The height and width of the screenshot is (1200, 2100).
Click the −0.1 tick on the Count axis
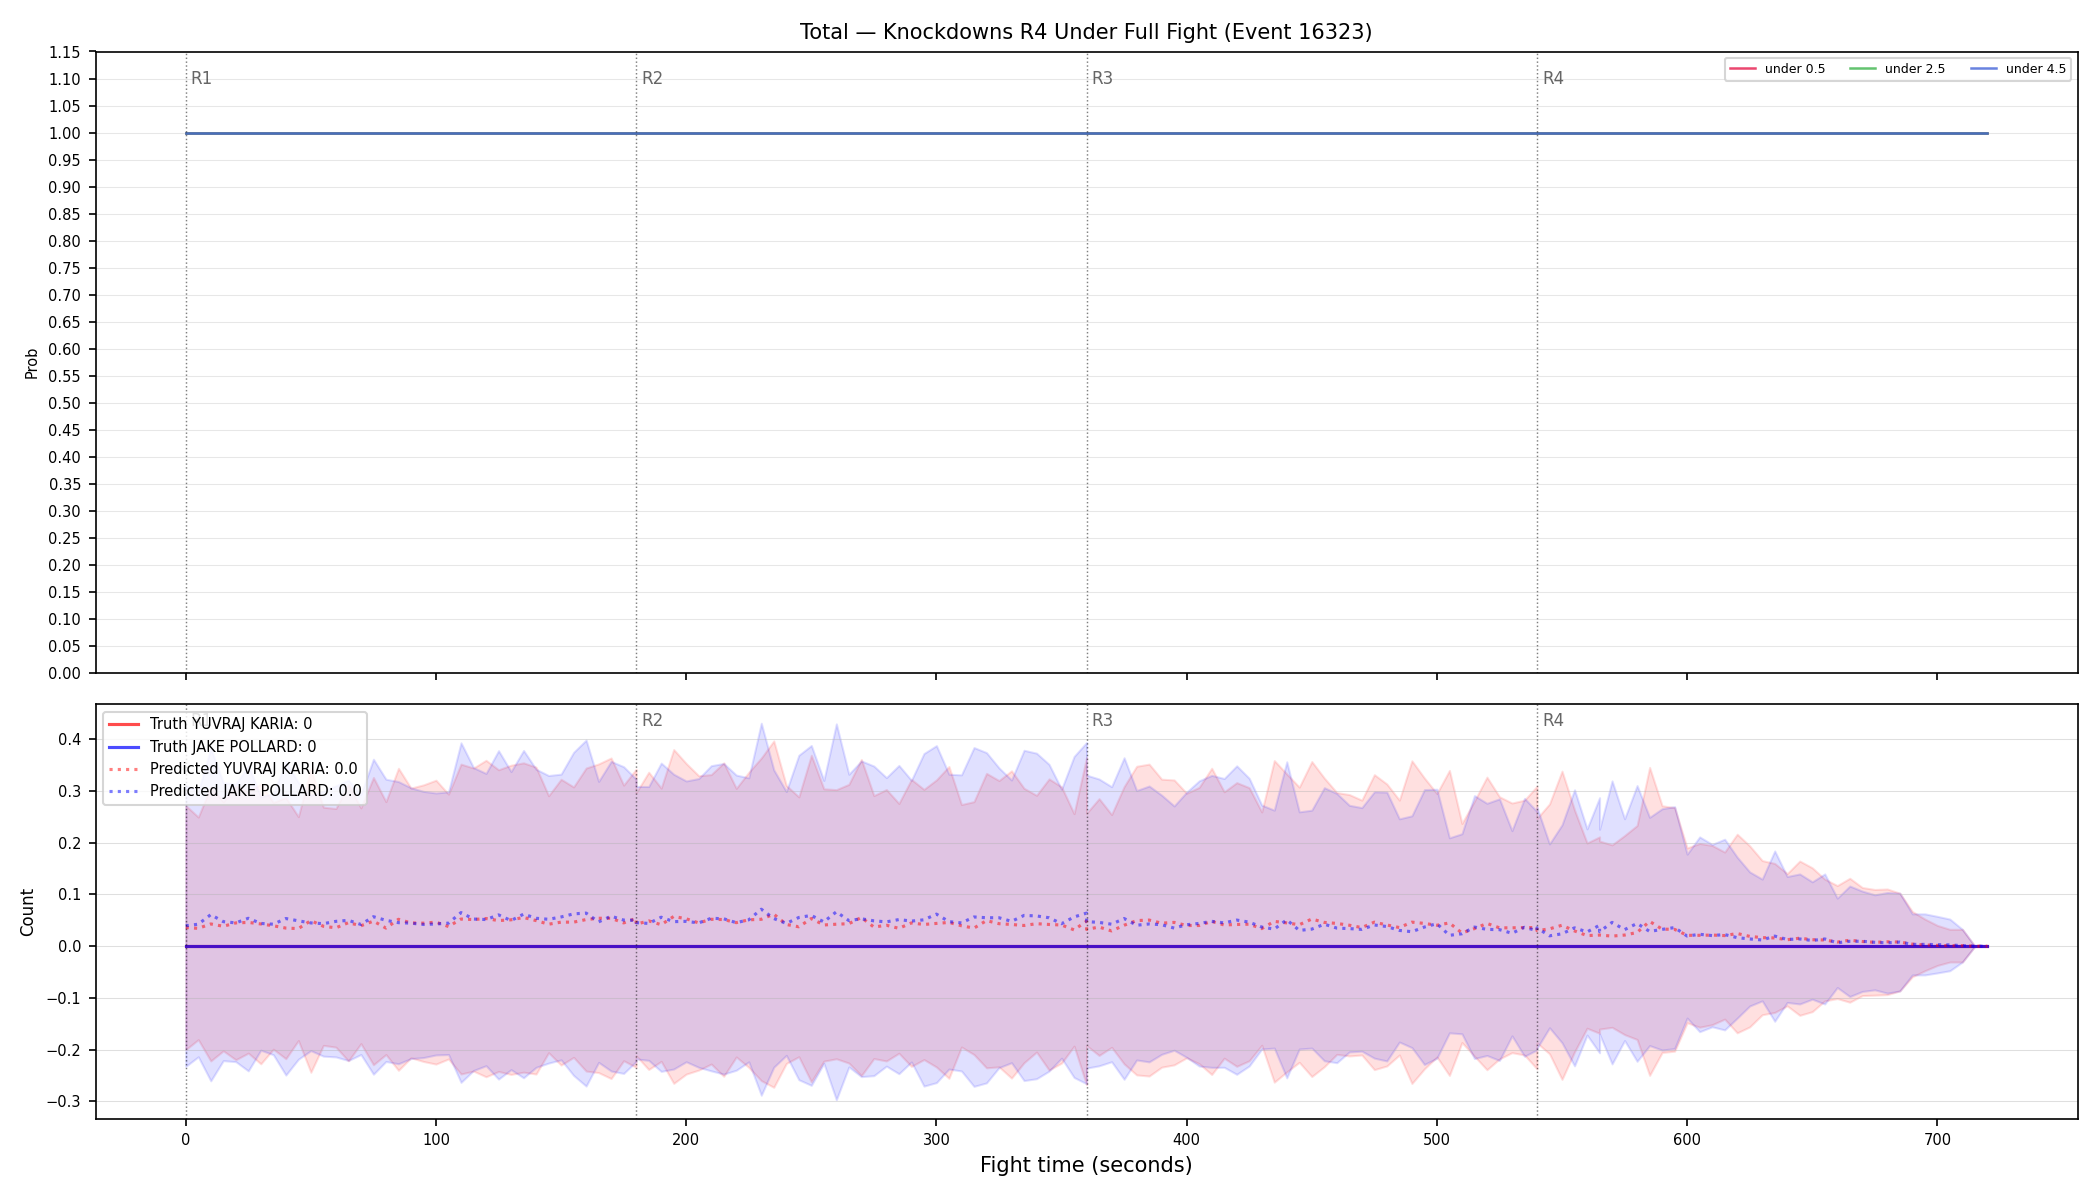pos(63,998)
